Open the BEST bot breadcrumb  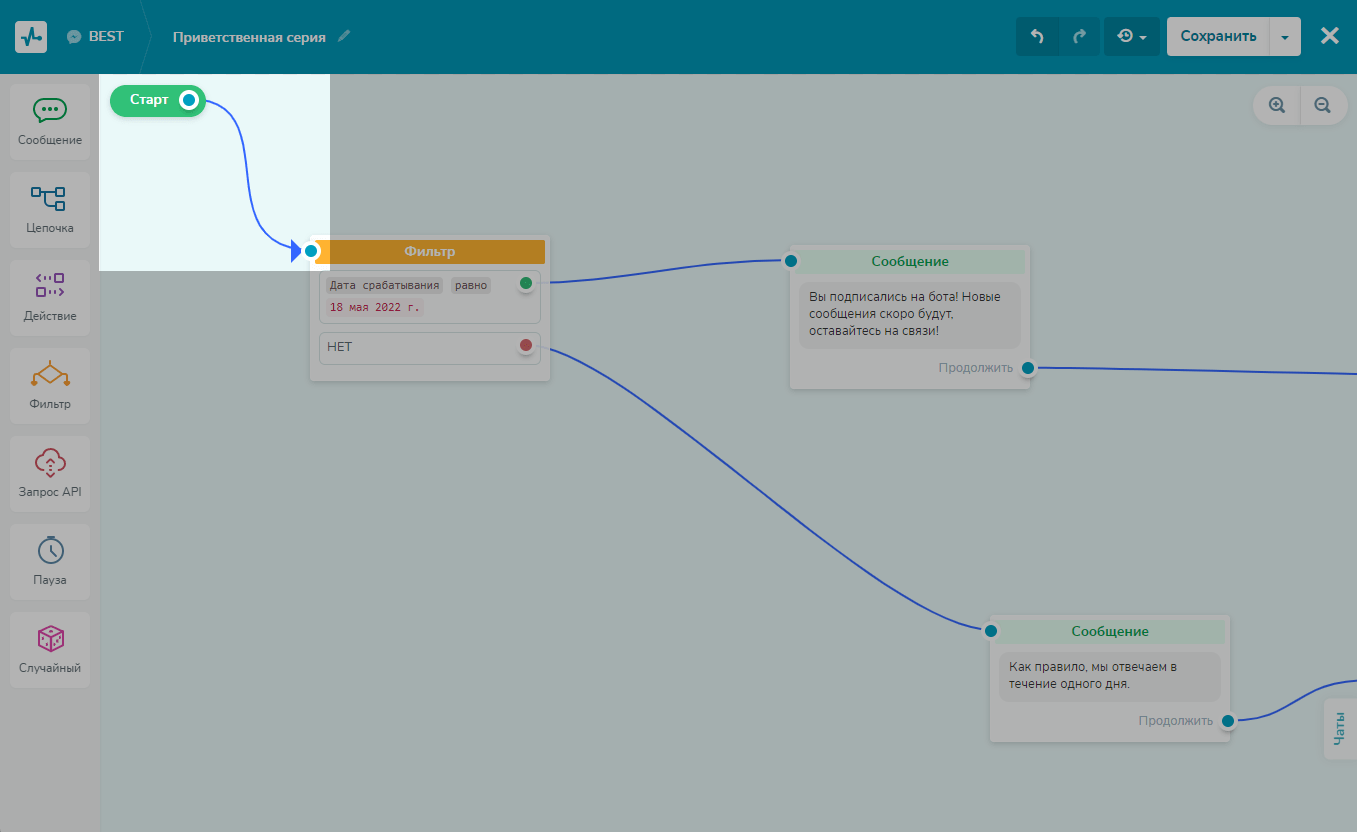[96, 36]
